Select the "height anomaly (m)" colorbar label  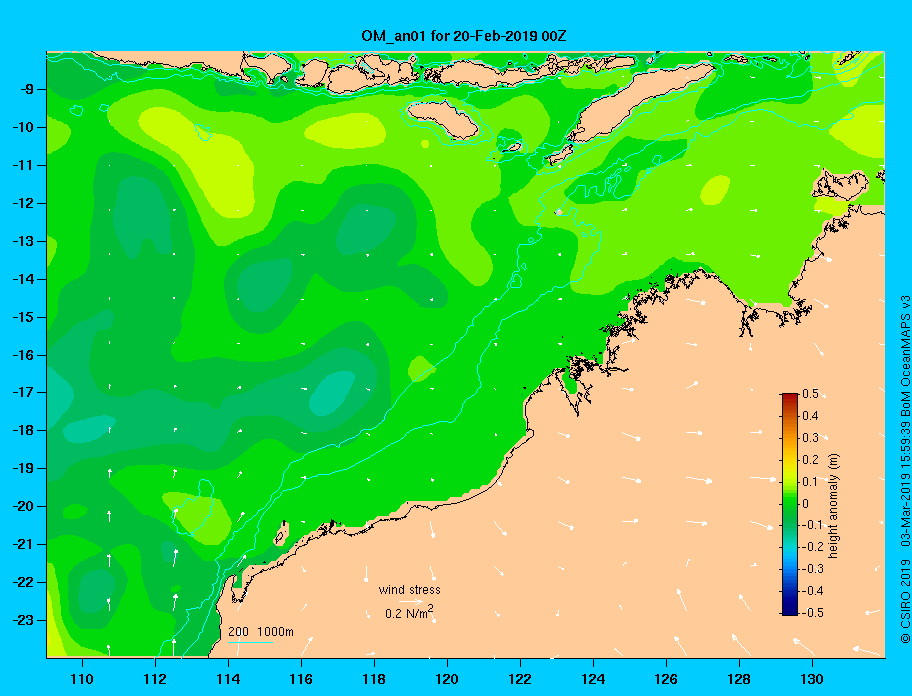833,506
